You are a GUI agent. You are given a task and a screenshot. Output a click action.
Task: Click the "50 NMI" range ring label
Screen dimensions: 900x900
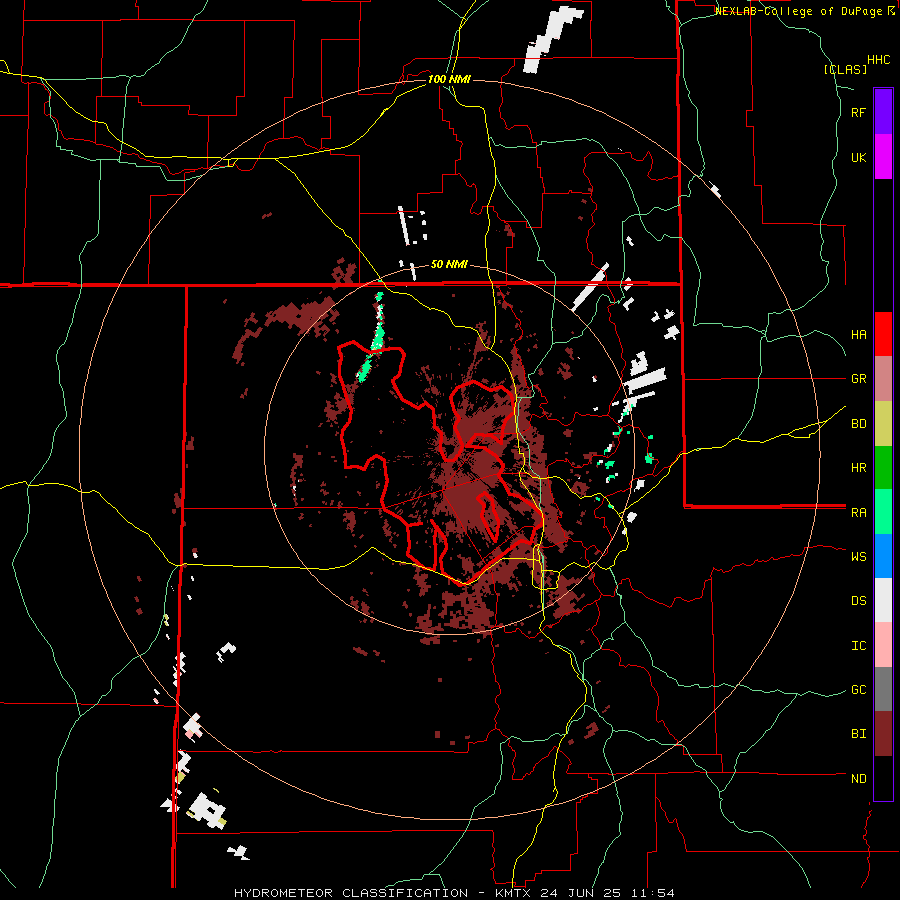pos(449,264)
